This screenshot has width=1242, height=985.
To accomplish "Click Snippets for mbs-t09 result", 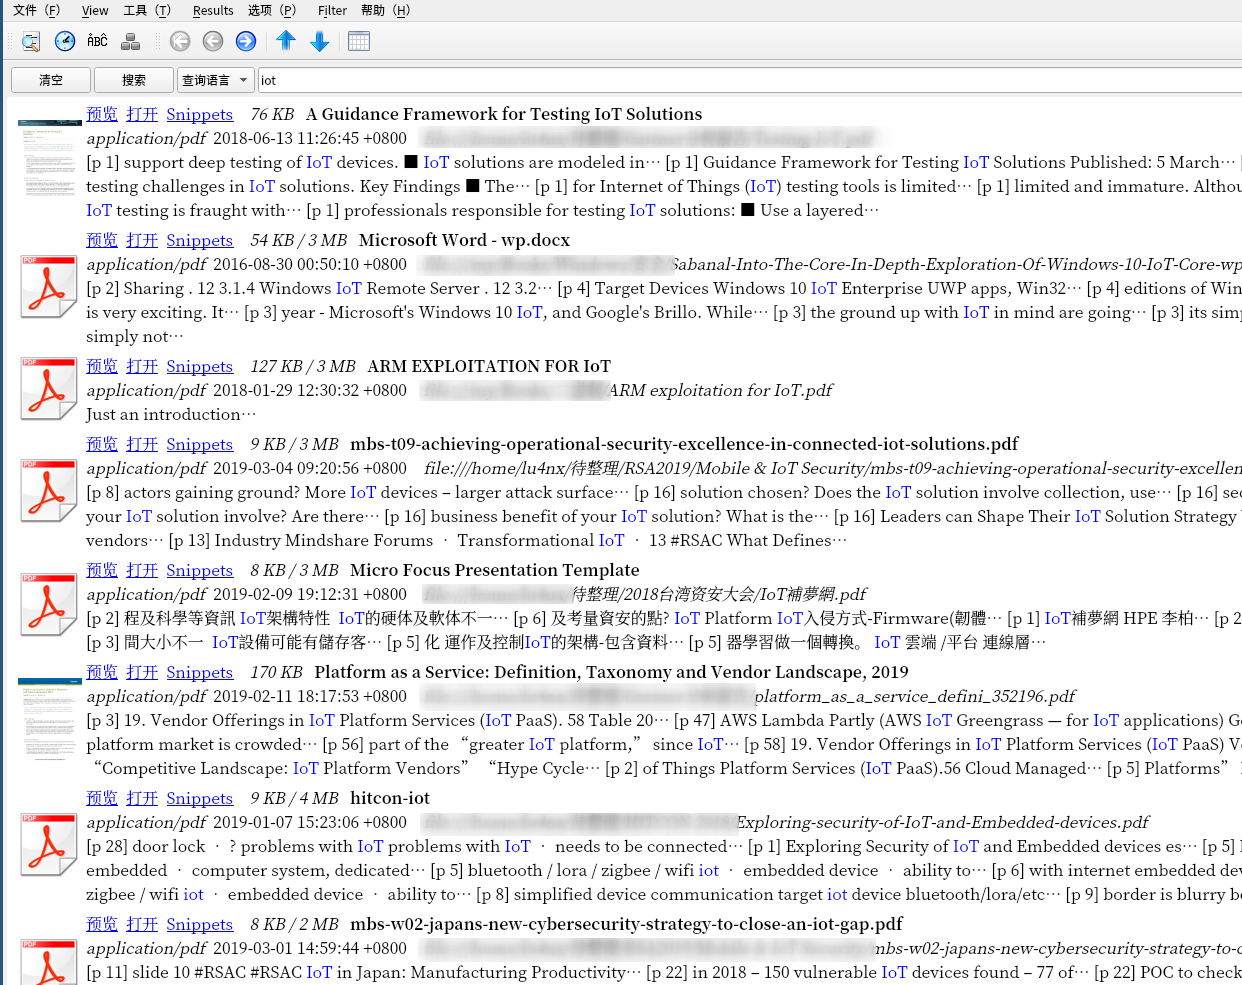I will tap(200, 444).
